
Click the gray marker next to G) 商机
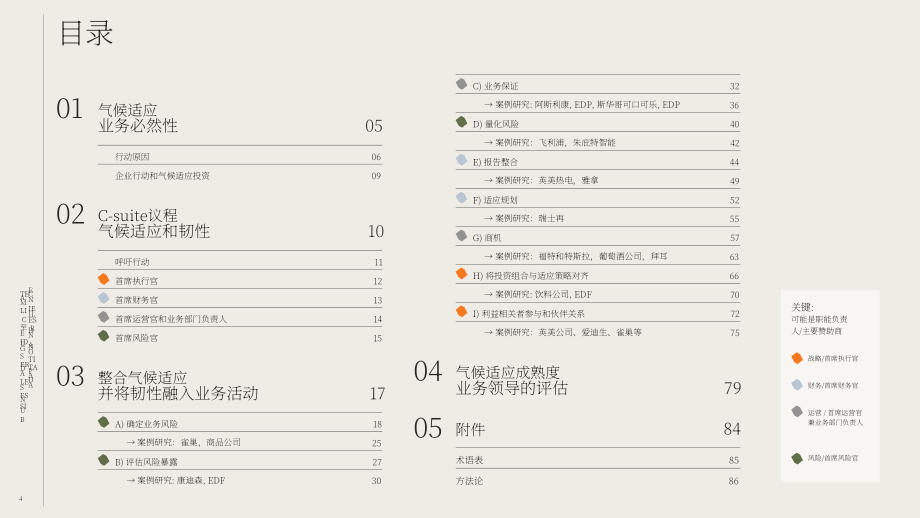(x=462, y=236)
